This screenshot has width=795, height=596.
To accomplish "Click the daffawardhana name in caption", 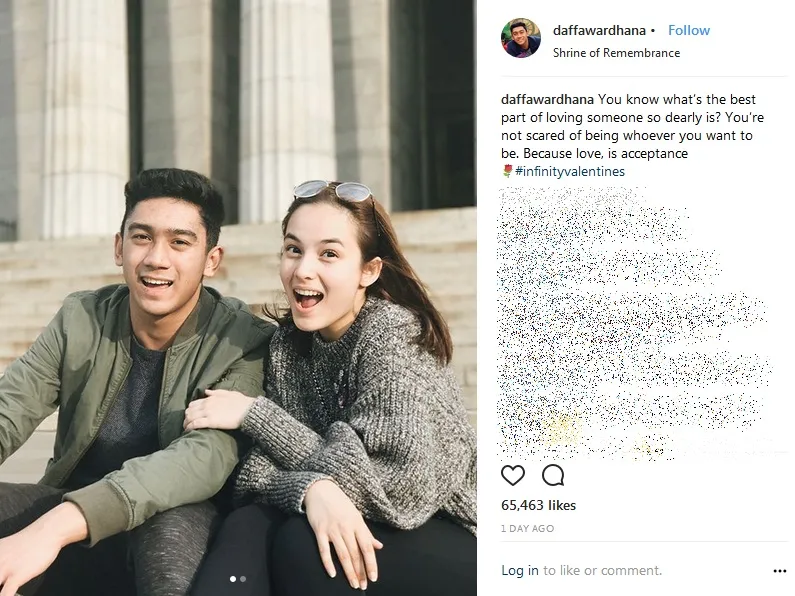I will (x=547, y=99).
